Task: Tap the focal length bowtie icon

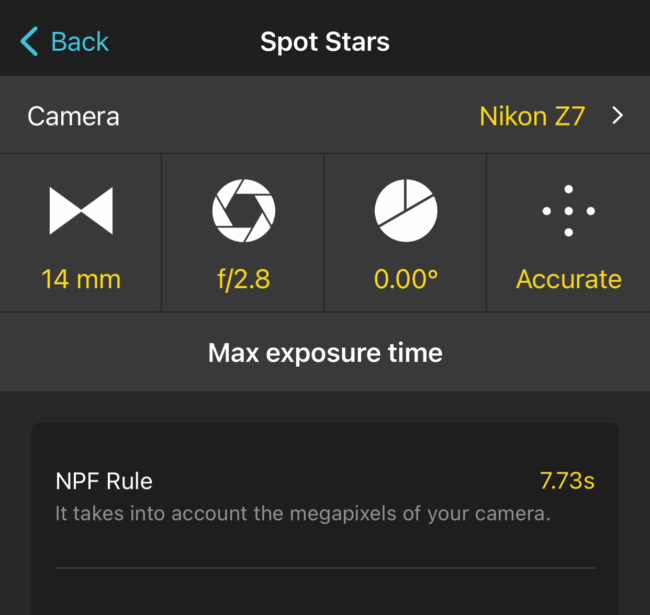Action: tap(81, 211)
